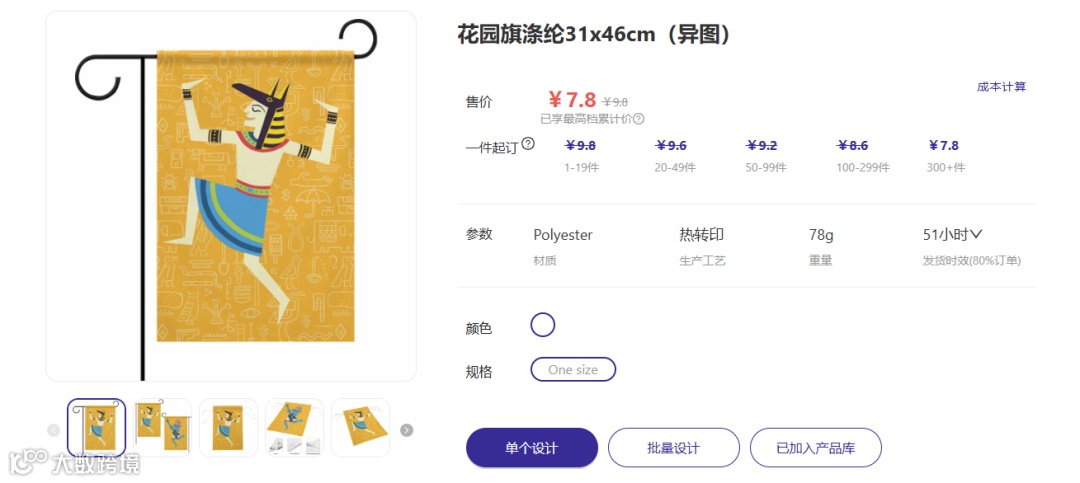Click the 已加入产品库 button
Screen dimensions: 1080x483
pos(816,448)
